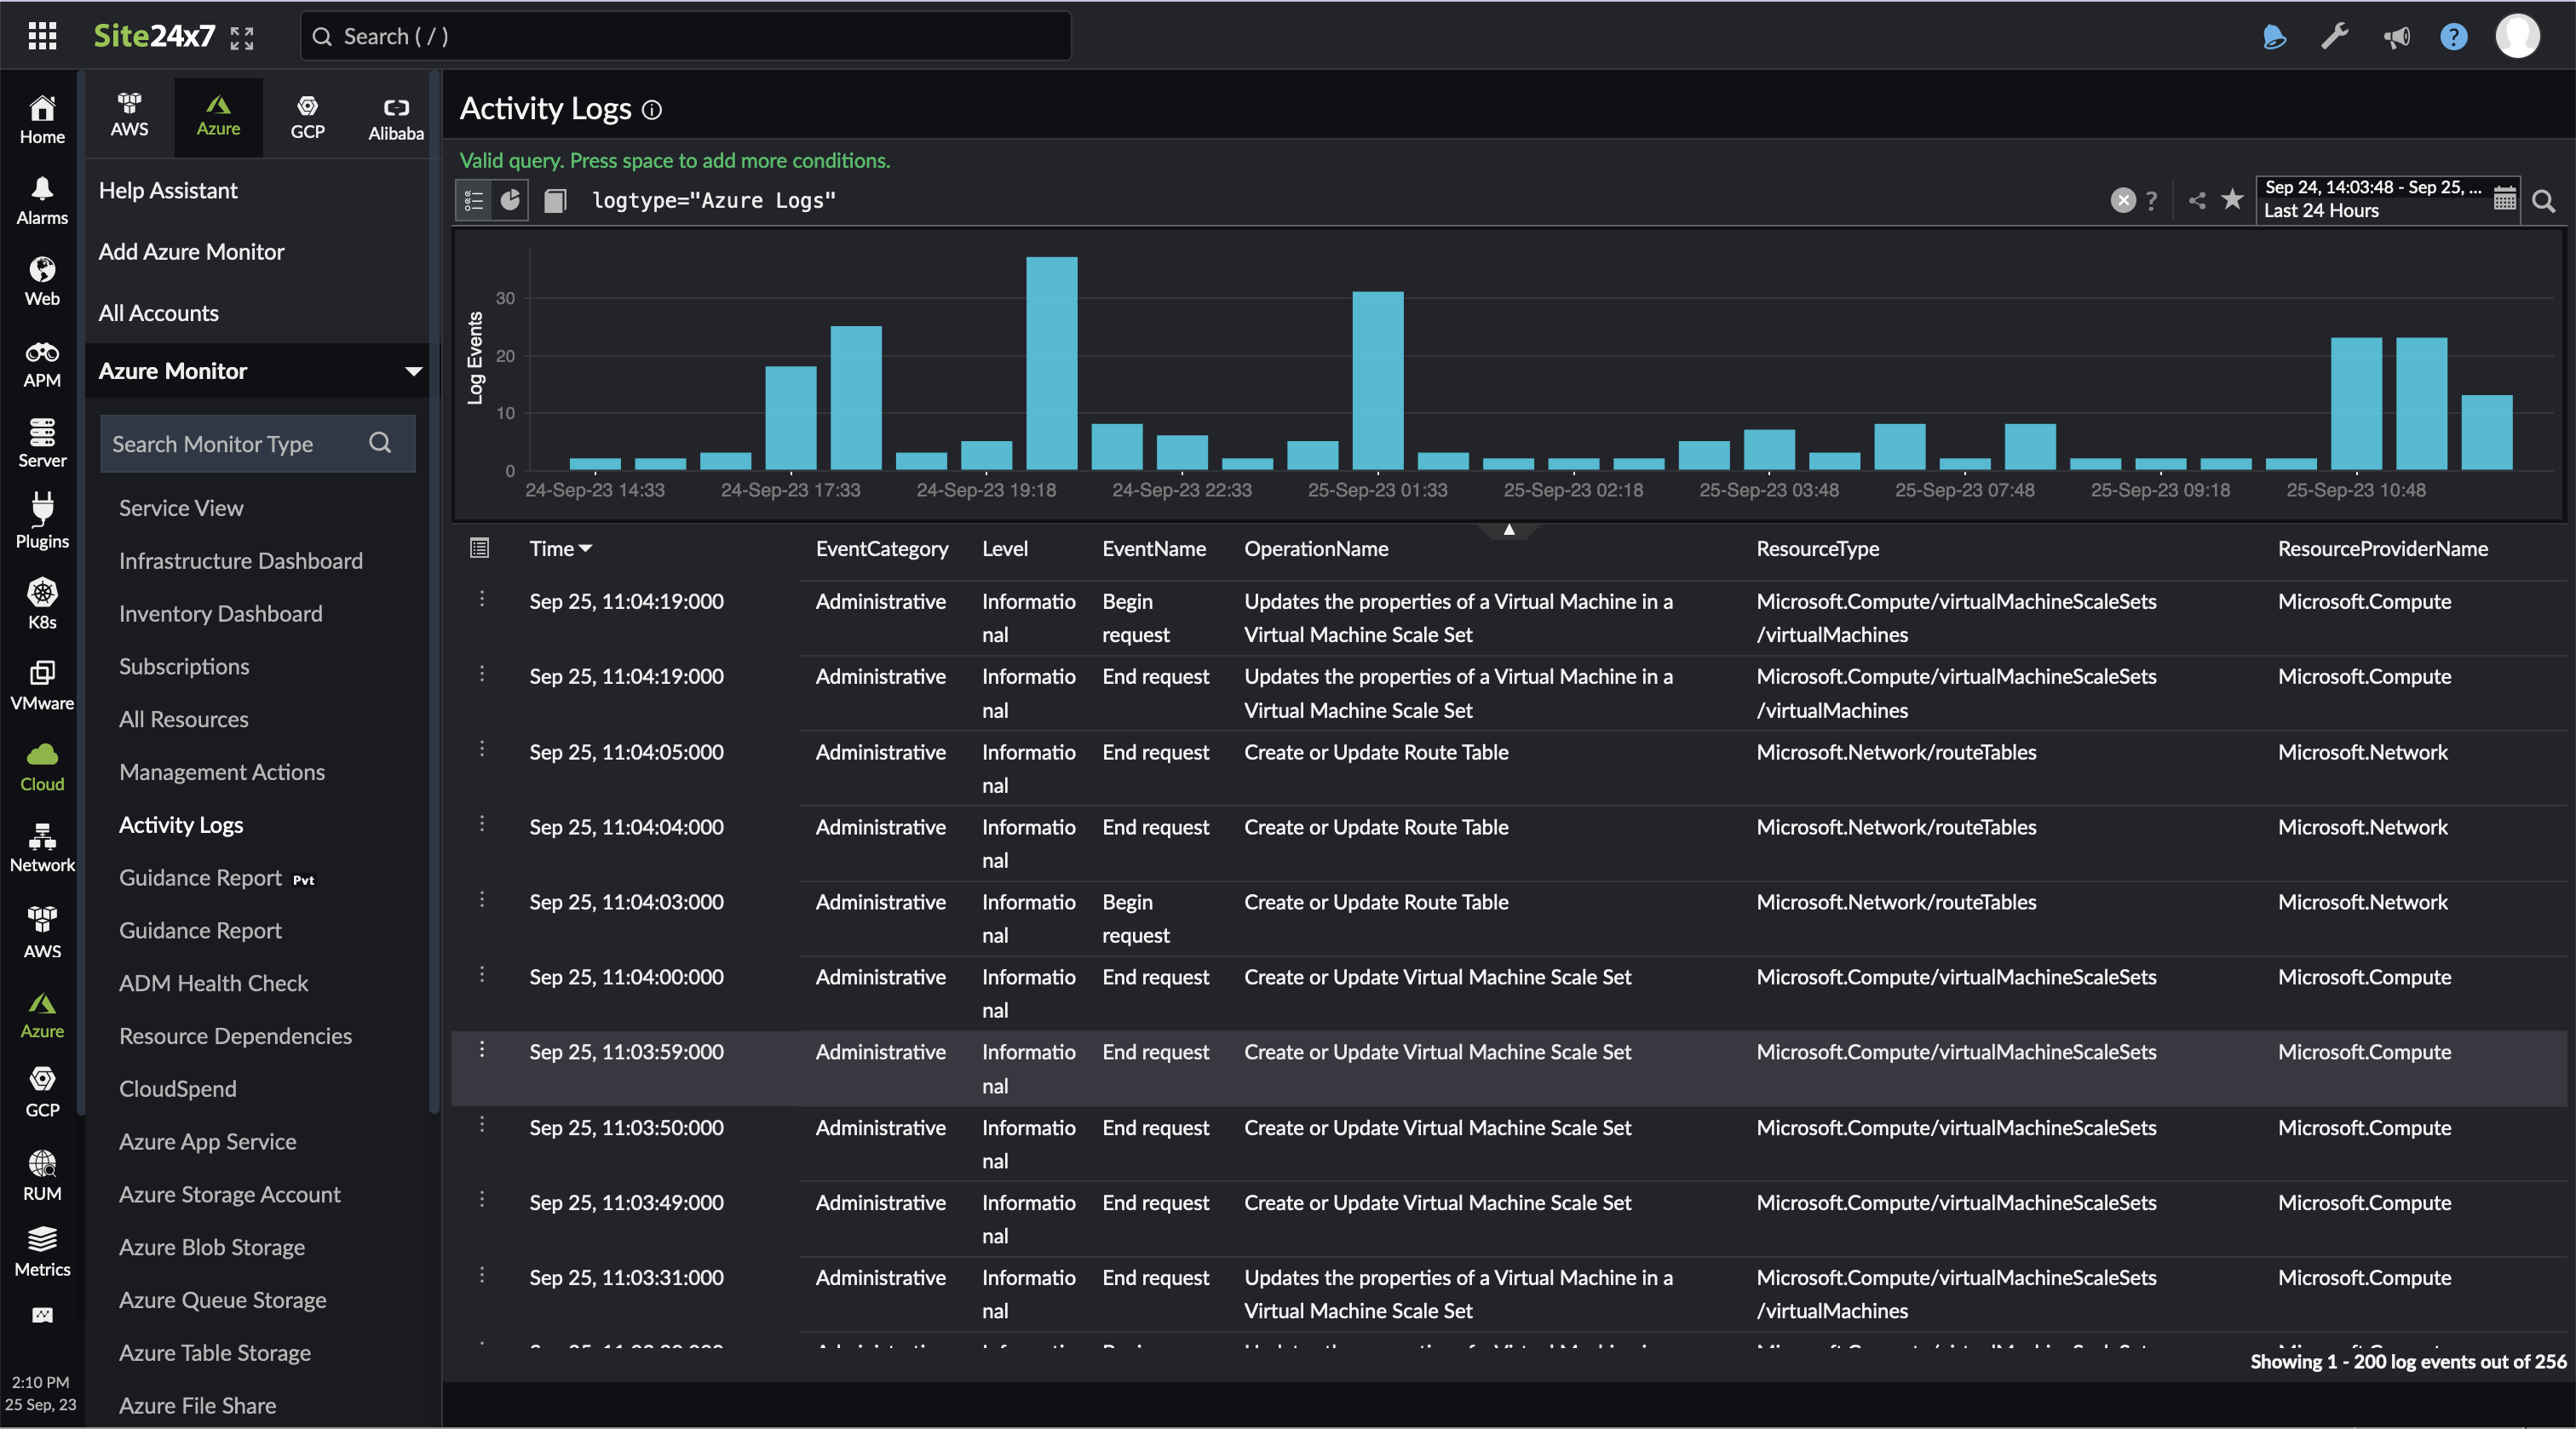Select the APM icon in the navigation rail

click(41, 362)
